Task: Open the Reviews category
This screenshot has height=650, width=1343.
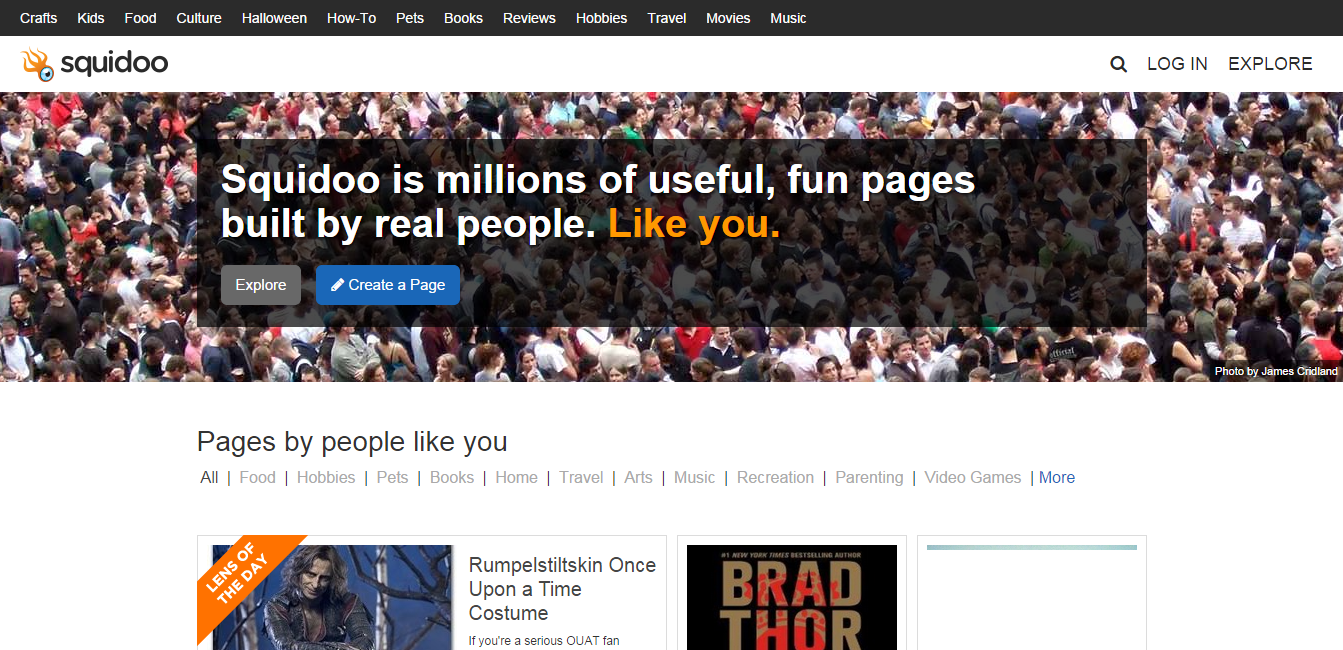Action: [x=529, y=18]
